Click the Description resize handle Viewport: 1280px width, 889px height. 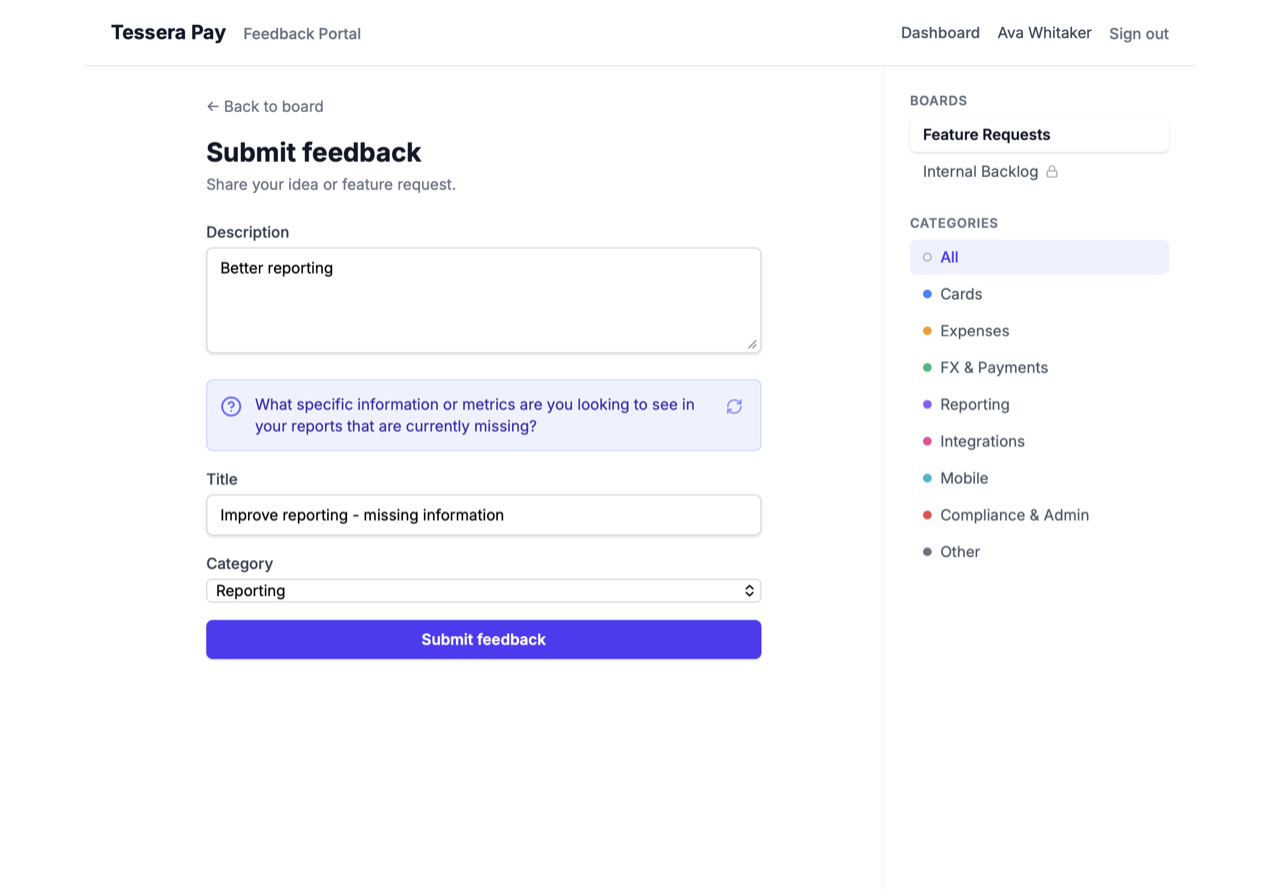click(752, 344)
